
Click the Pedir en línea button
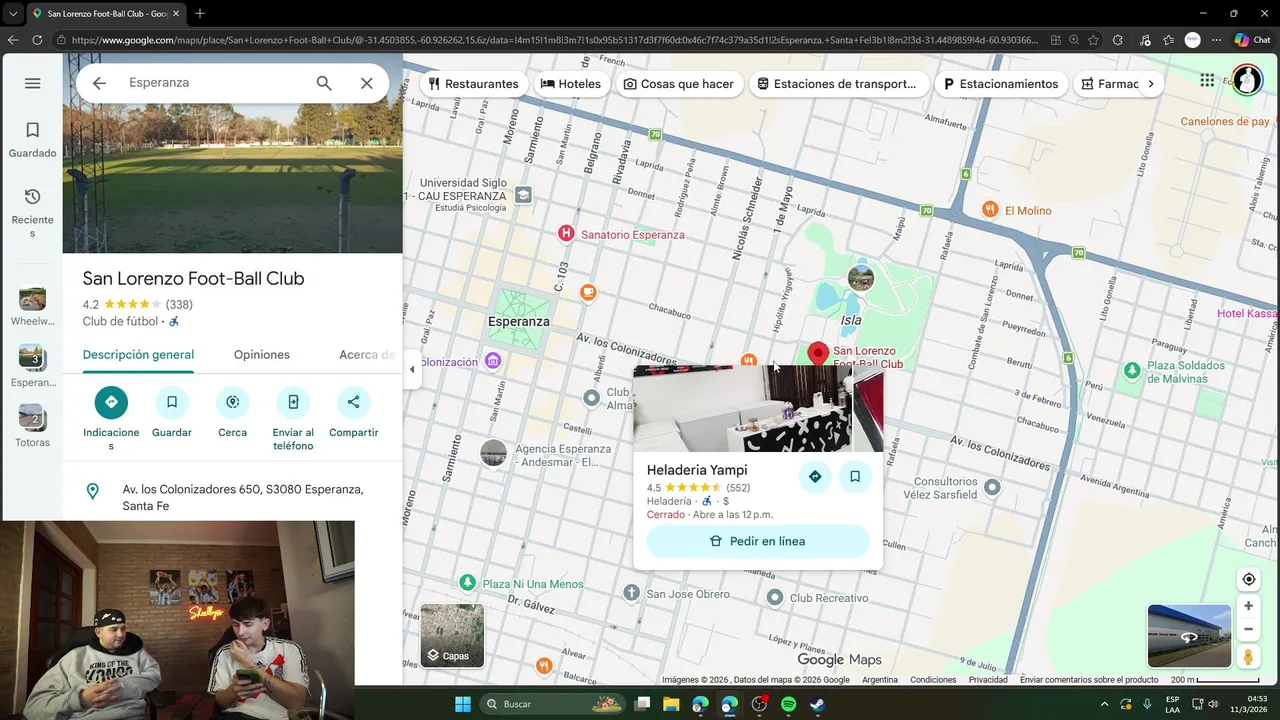pos(758,541)
